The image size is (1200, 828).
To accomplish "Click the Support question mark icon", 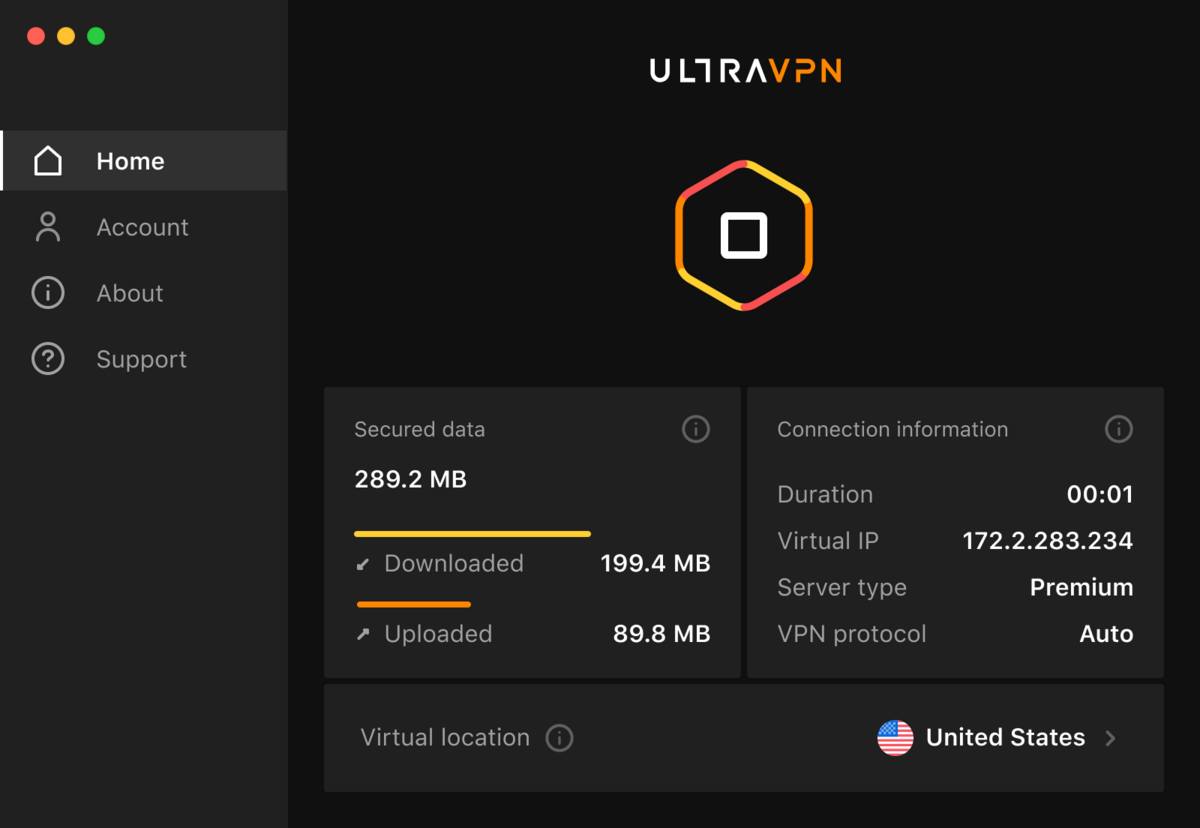I will click(x=48, y=359).
